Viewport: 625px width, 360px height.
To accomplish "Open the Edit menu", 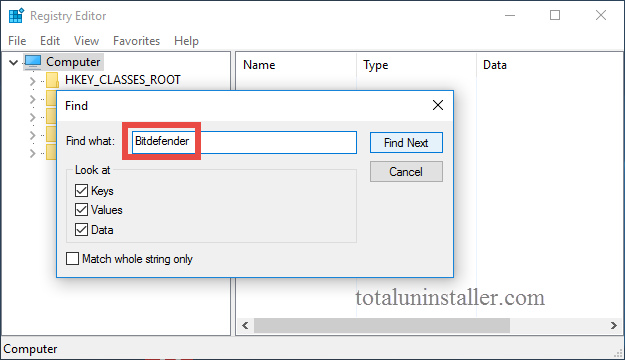I will coord(50,41).
